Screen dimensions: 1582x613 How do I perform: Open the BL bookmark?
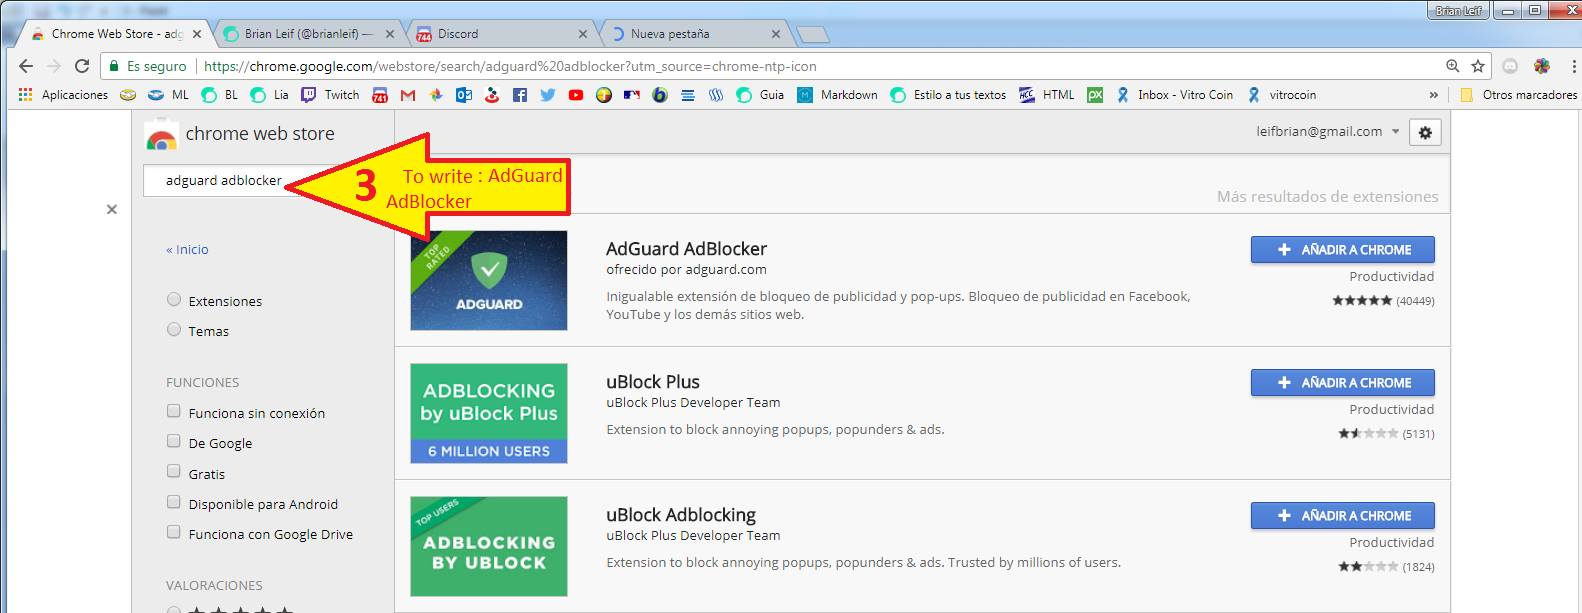click(220, 95)
